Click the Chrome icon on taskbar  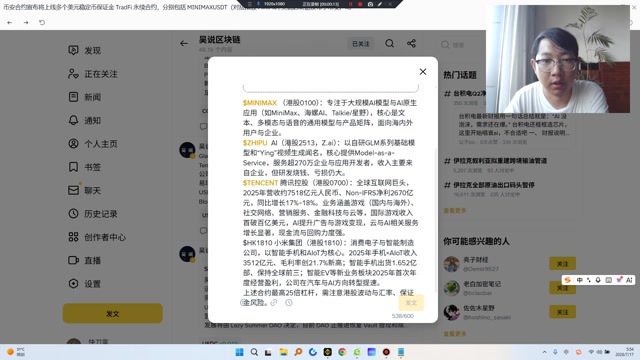point(342,352)
